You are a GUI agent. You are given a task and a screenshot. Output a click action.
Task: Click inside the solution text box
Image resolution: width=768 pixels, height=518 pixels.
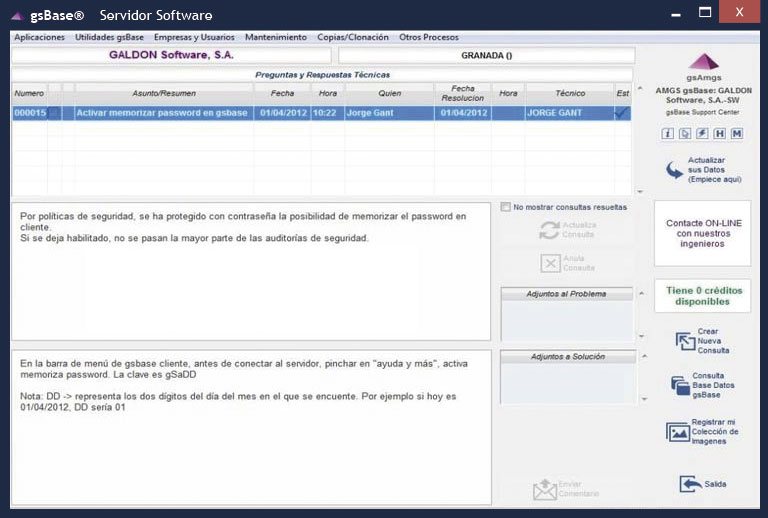click(251, 427)
